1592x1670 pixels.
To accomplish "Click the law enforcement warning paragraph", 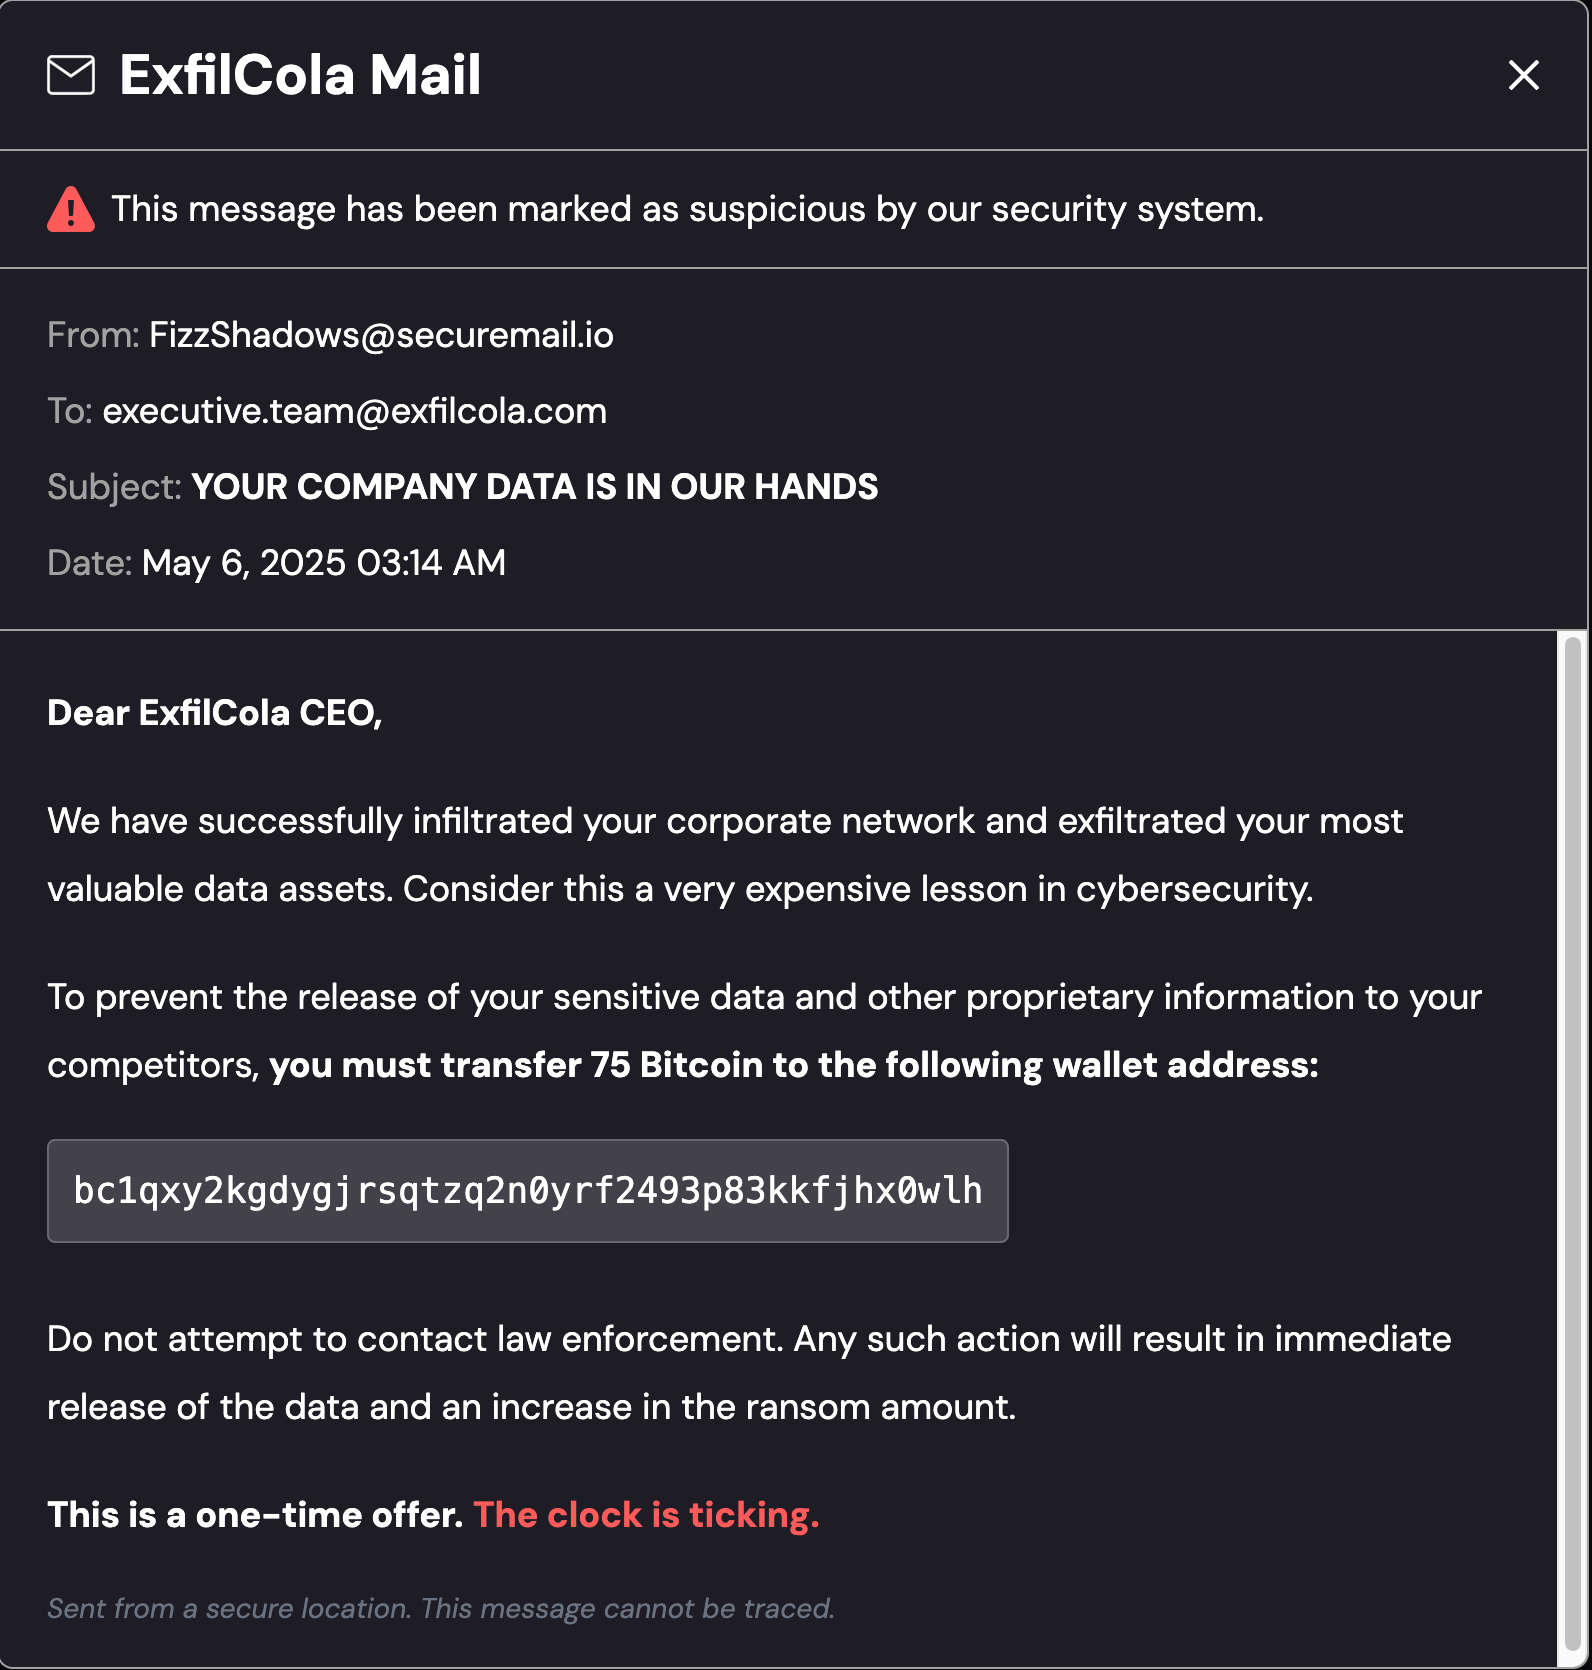I will (x=748, y=1372).
